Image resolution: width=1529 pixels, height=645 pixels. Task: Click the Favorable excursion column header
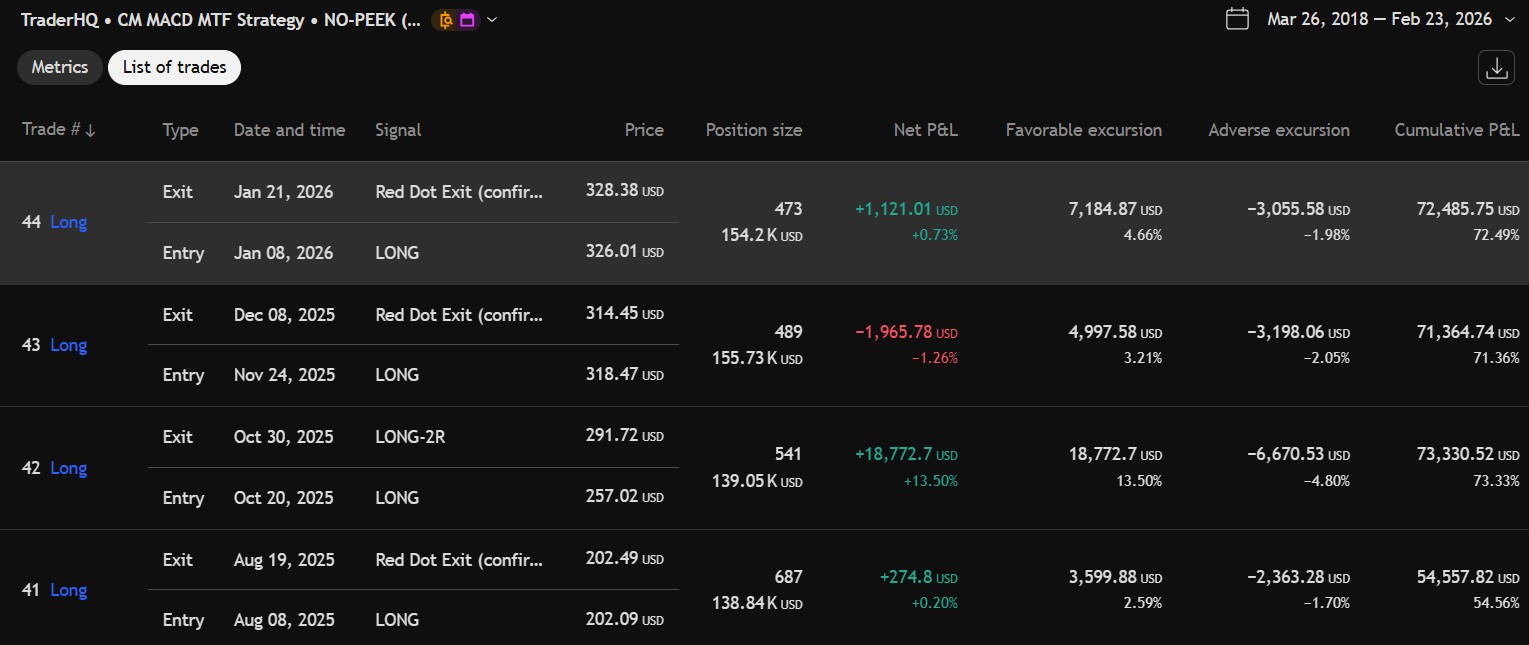[1084, 130]
